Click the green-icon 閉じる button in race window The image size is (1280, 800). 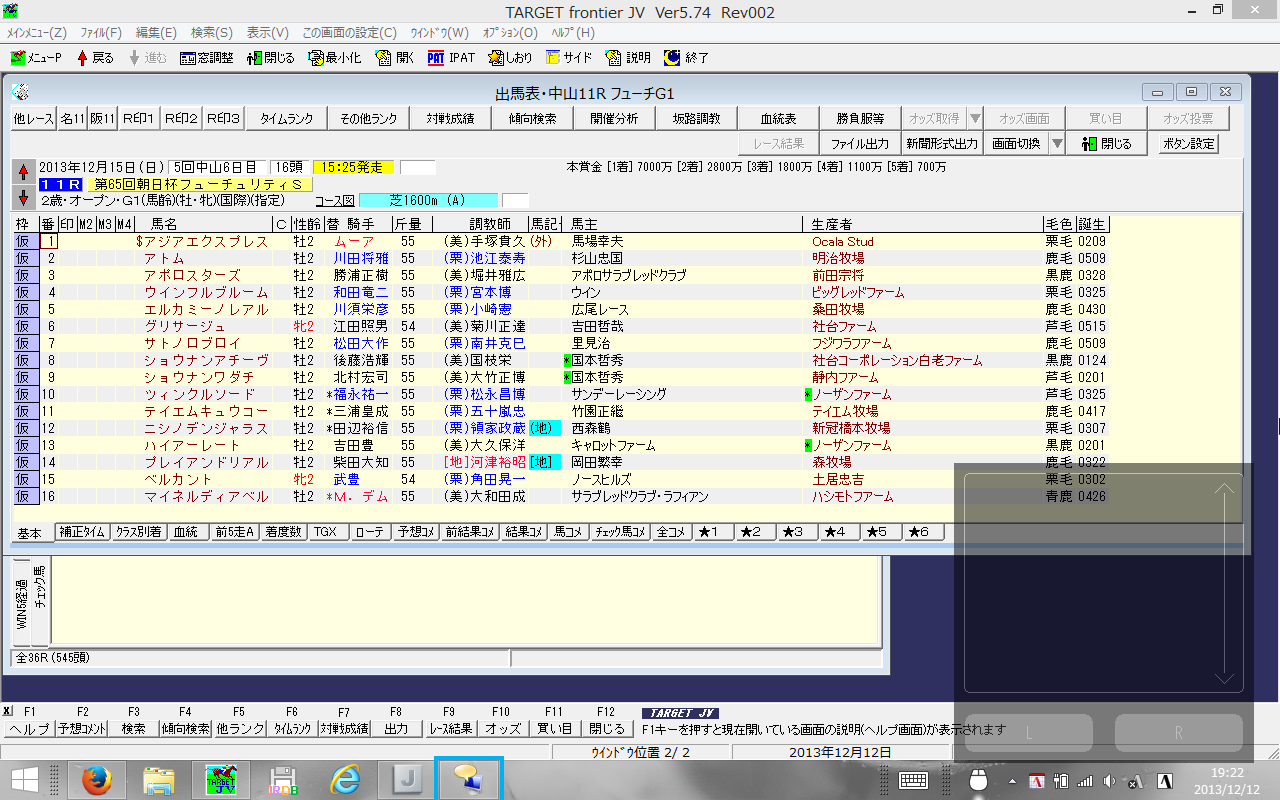click(x=1107, y=144)
